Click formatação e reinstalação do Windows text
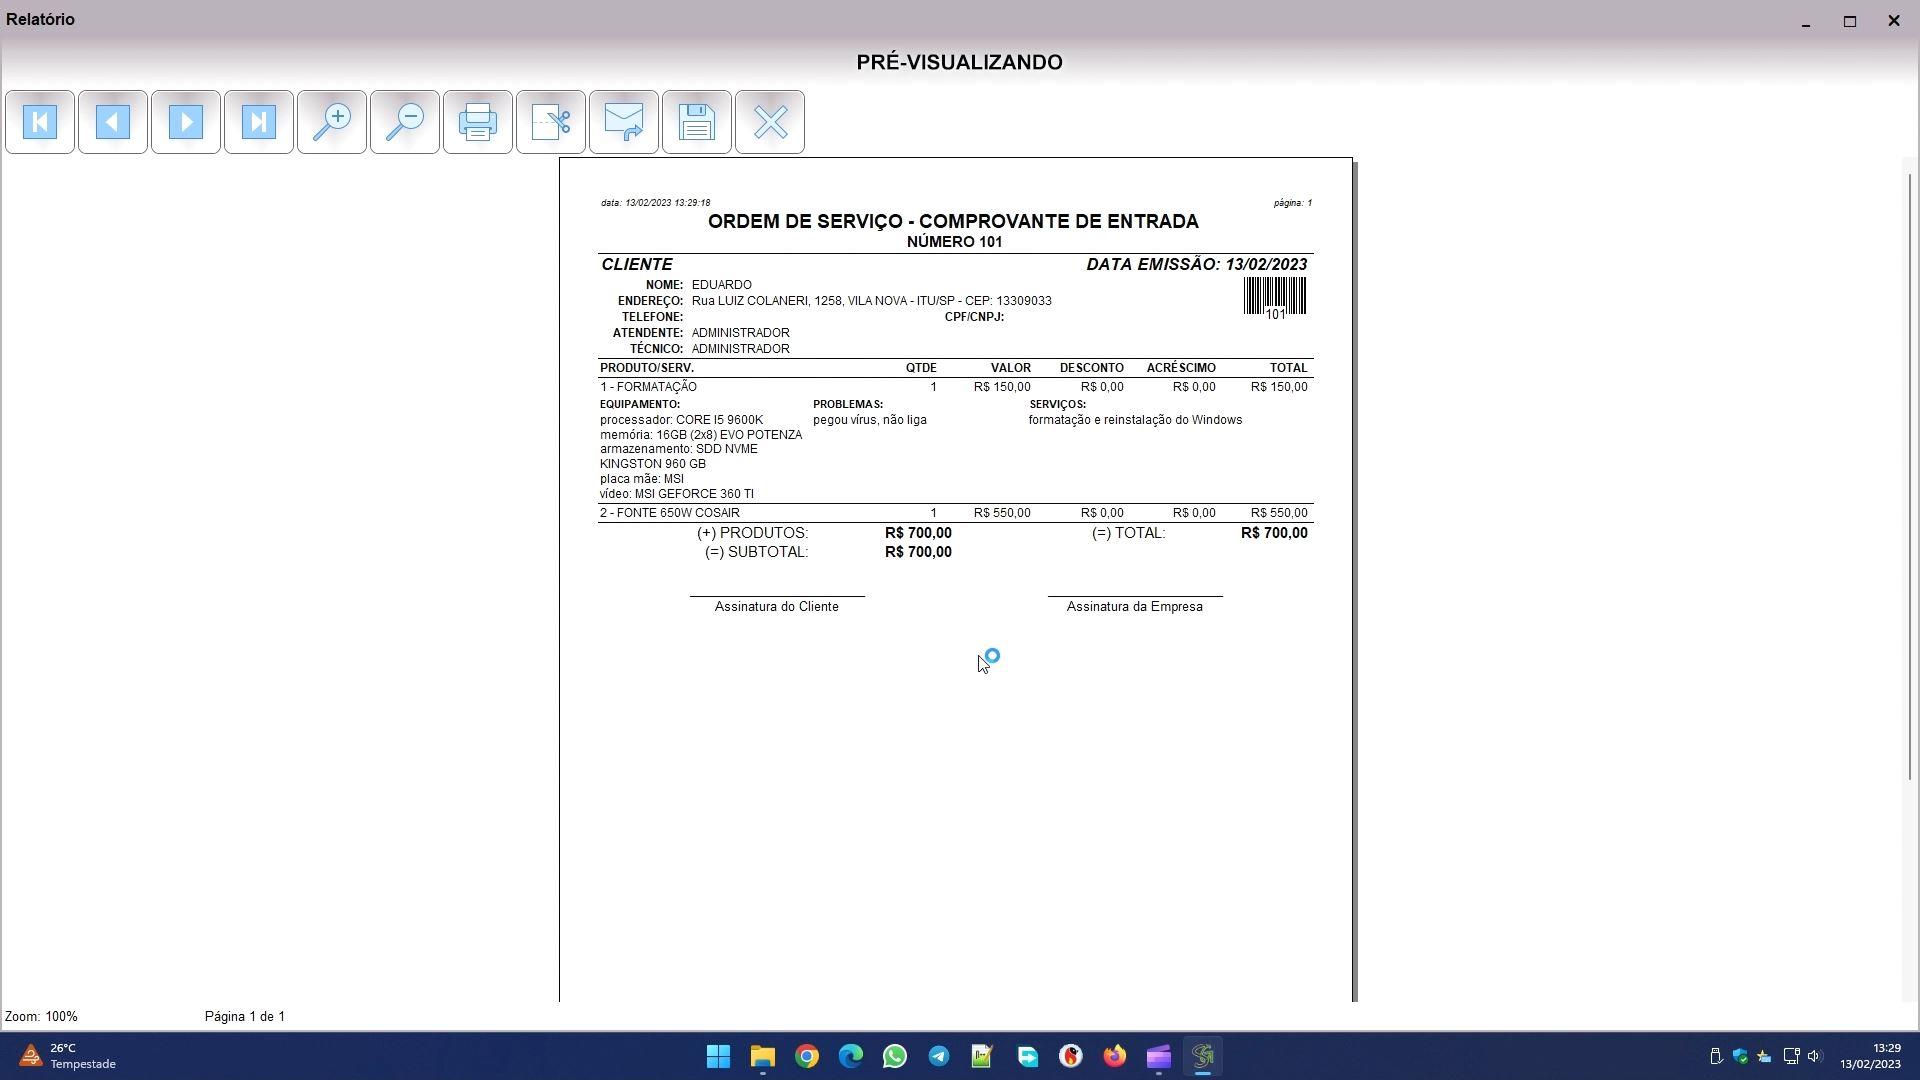 point(1135,420)
